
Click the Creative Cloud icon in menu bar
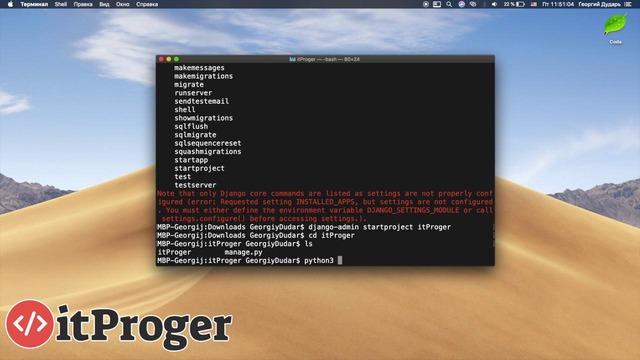tap(473, 4)
